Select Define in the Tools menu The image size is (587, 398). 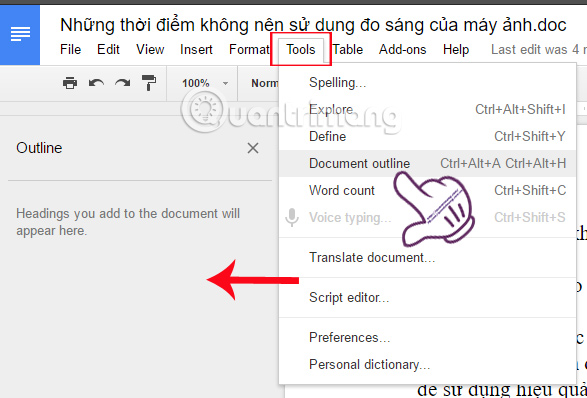(x=428, y=137)
